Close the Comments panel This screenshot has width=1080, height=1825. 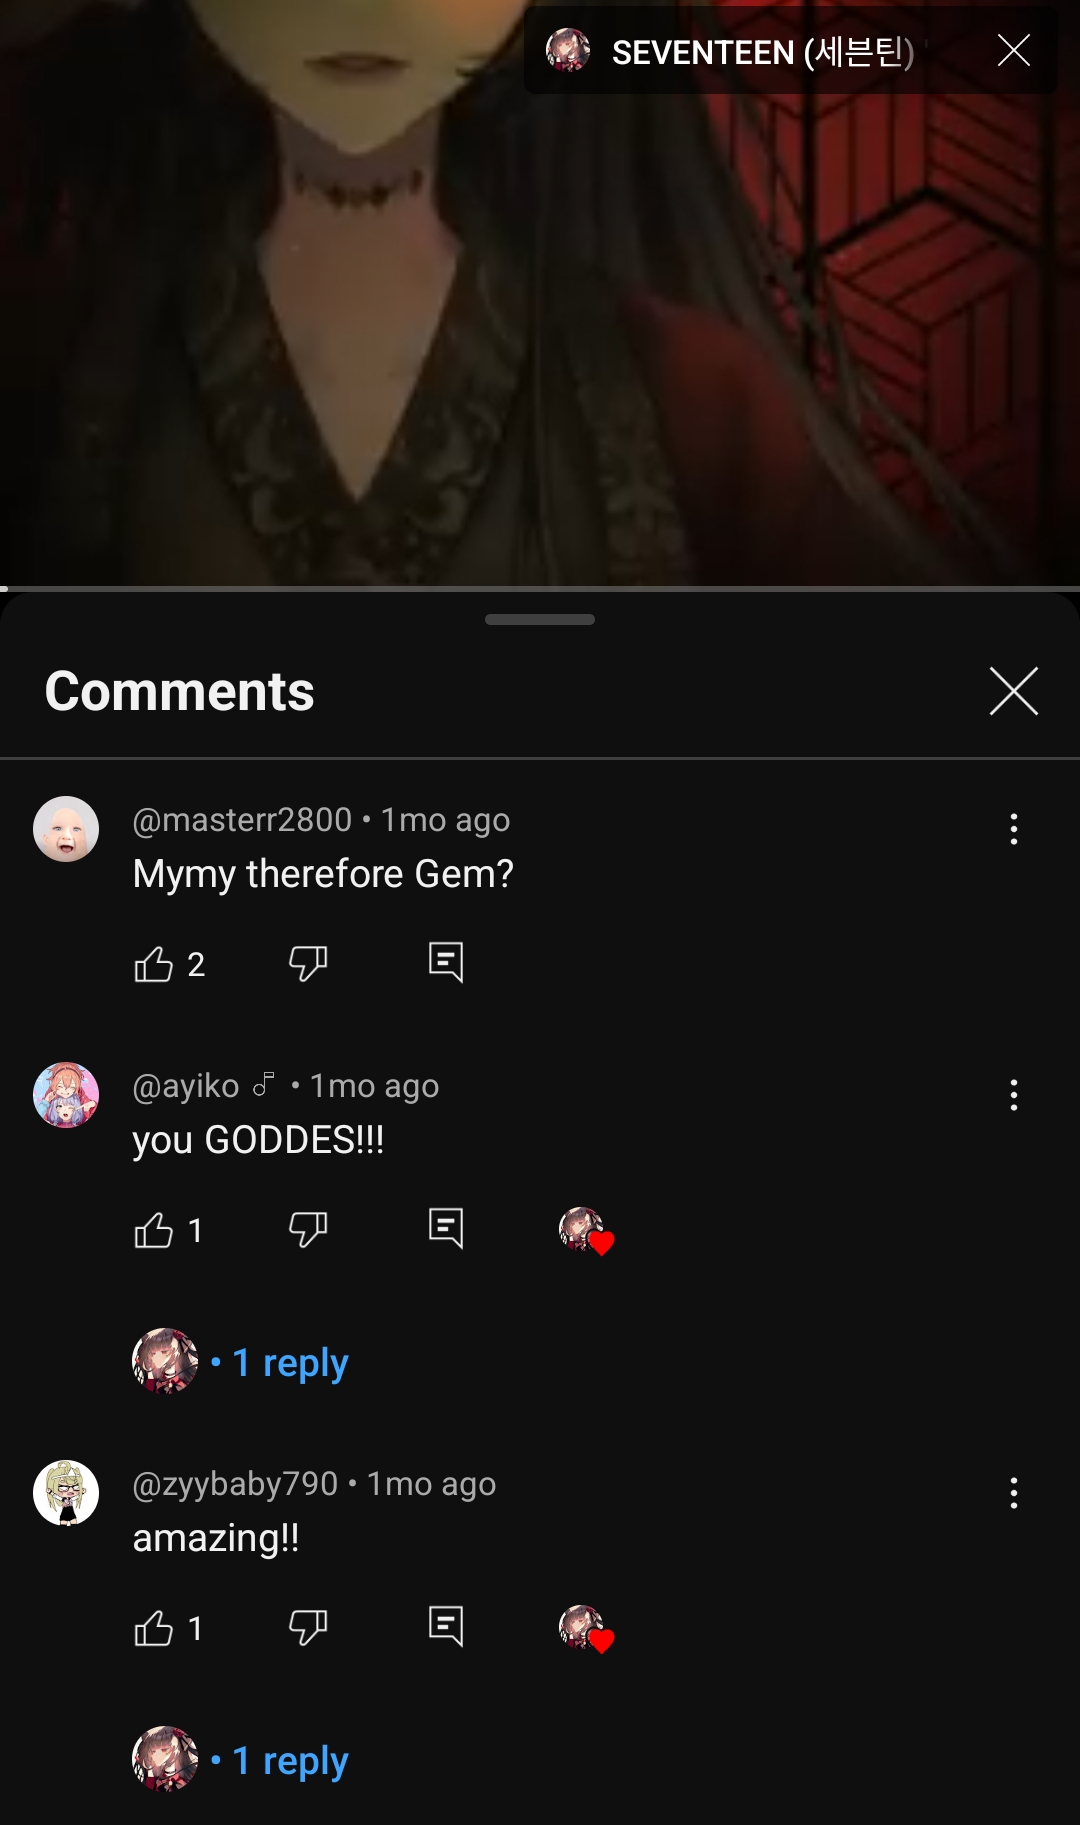(1013, 691)
